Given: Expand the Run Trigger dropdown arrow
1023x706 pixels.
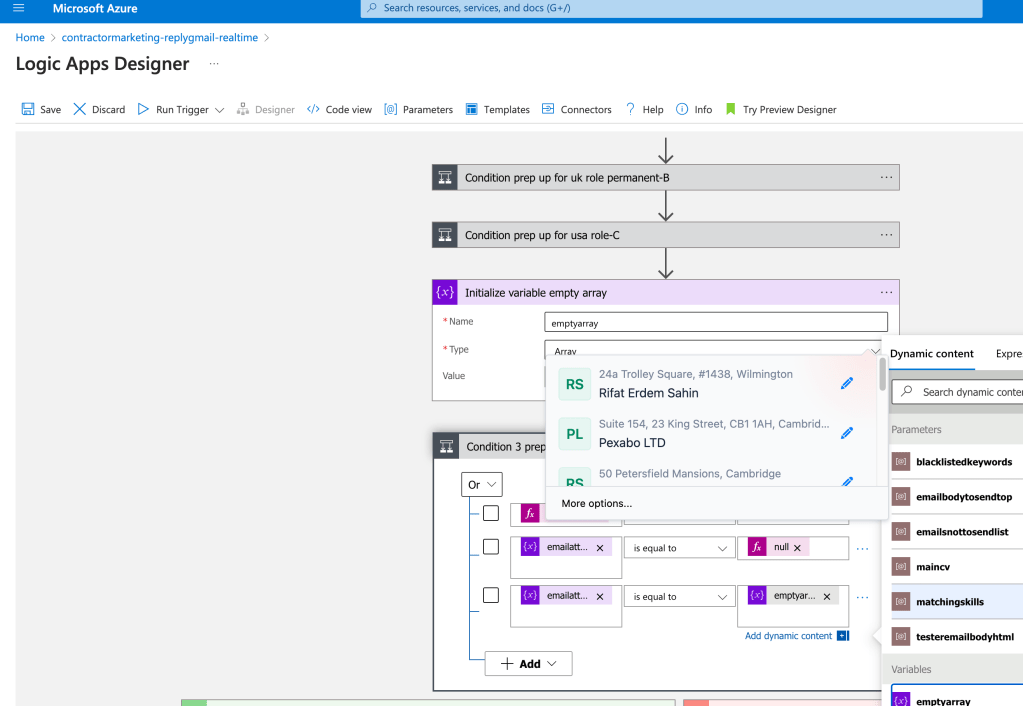Looking at the screenshot, I should pos(219,110).
